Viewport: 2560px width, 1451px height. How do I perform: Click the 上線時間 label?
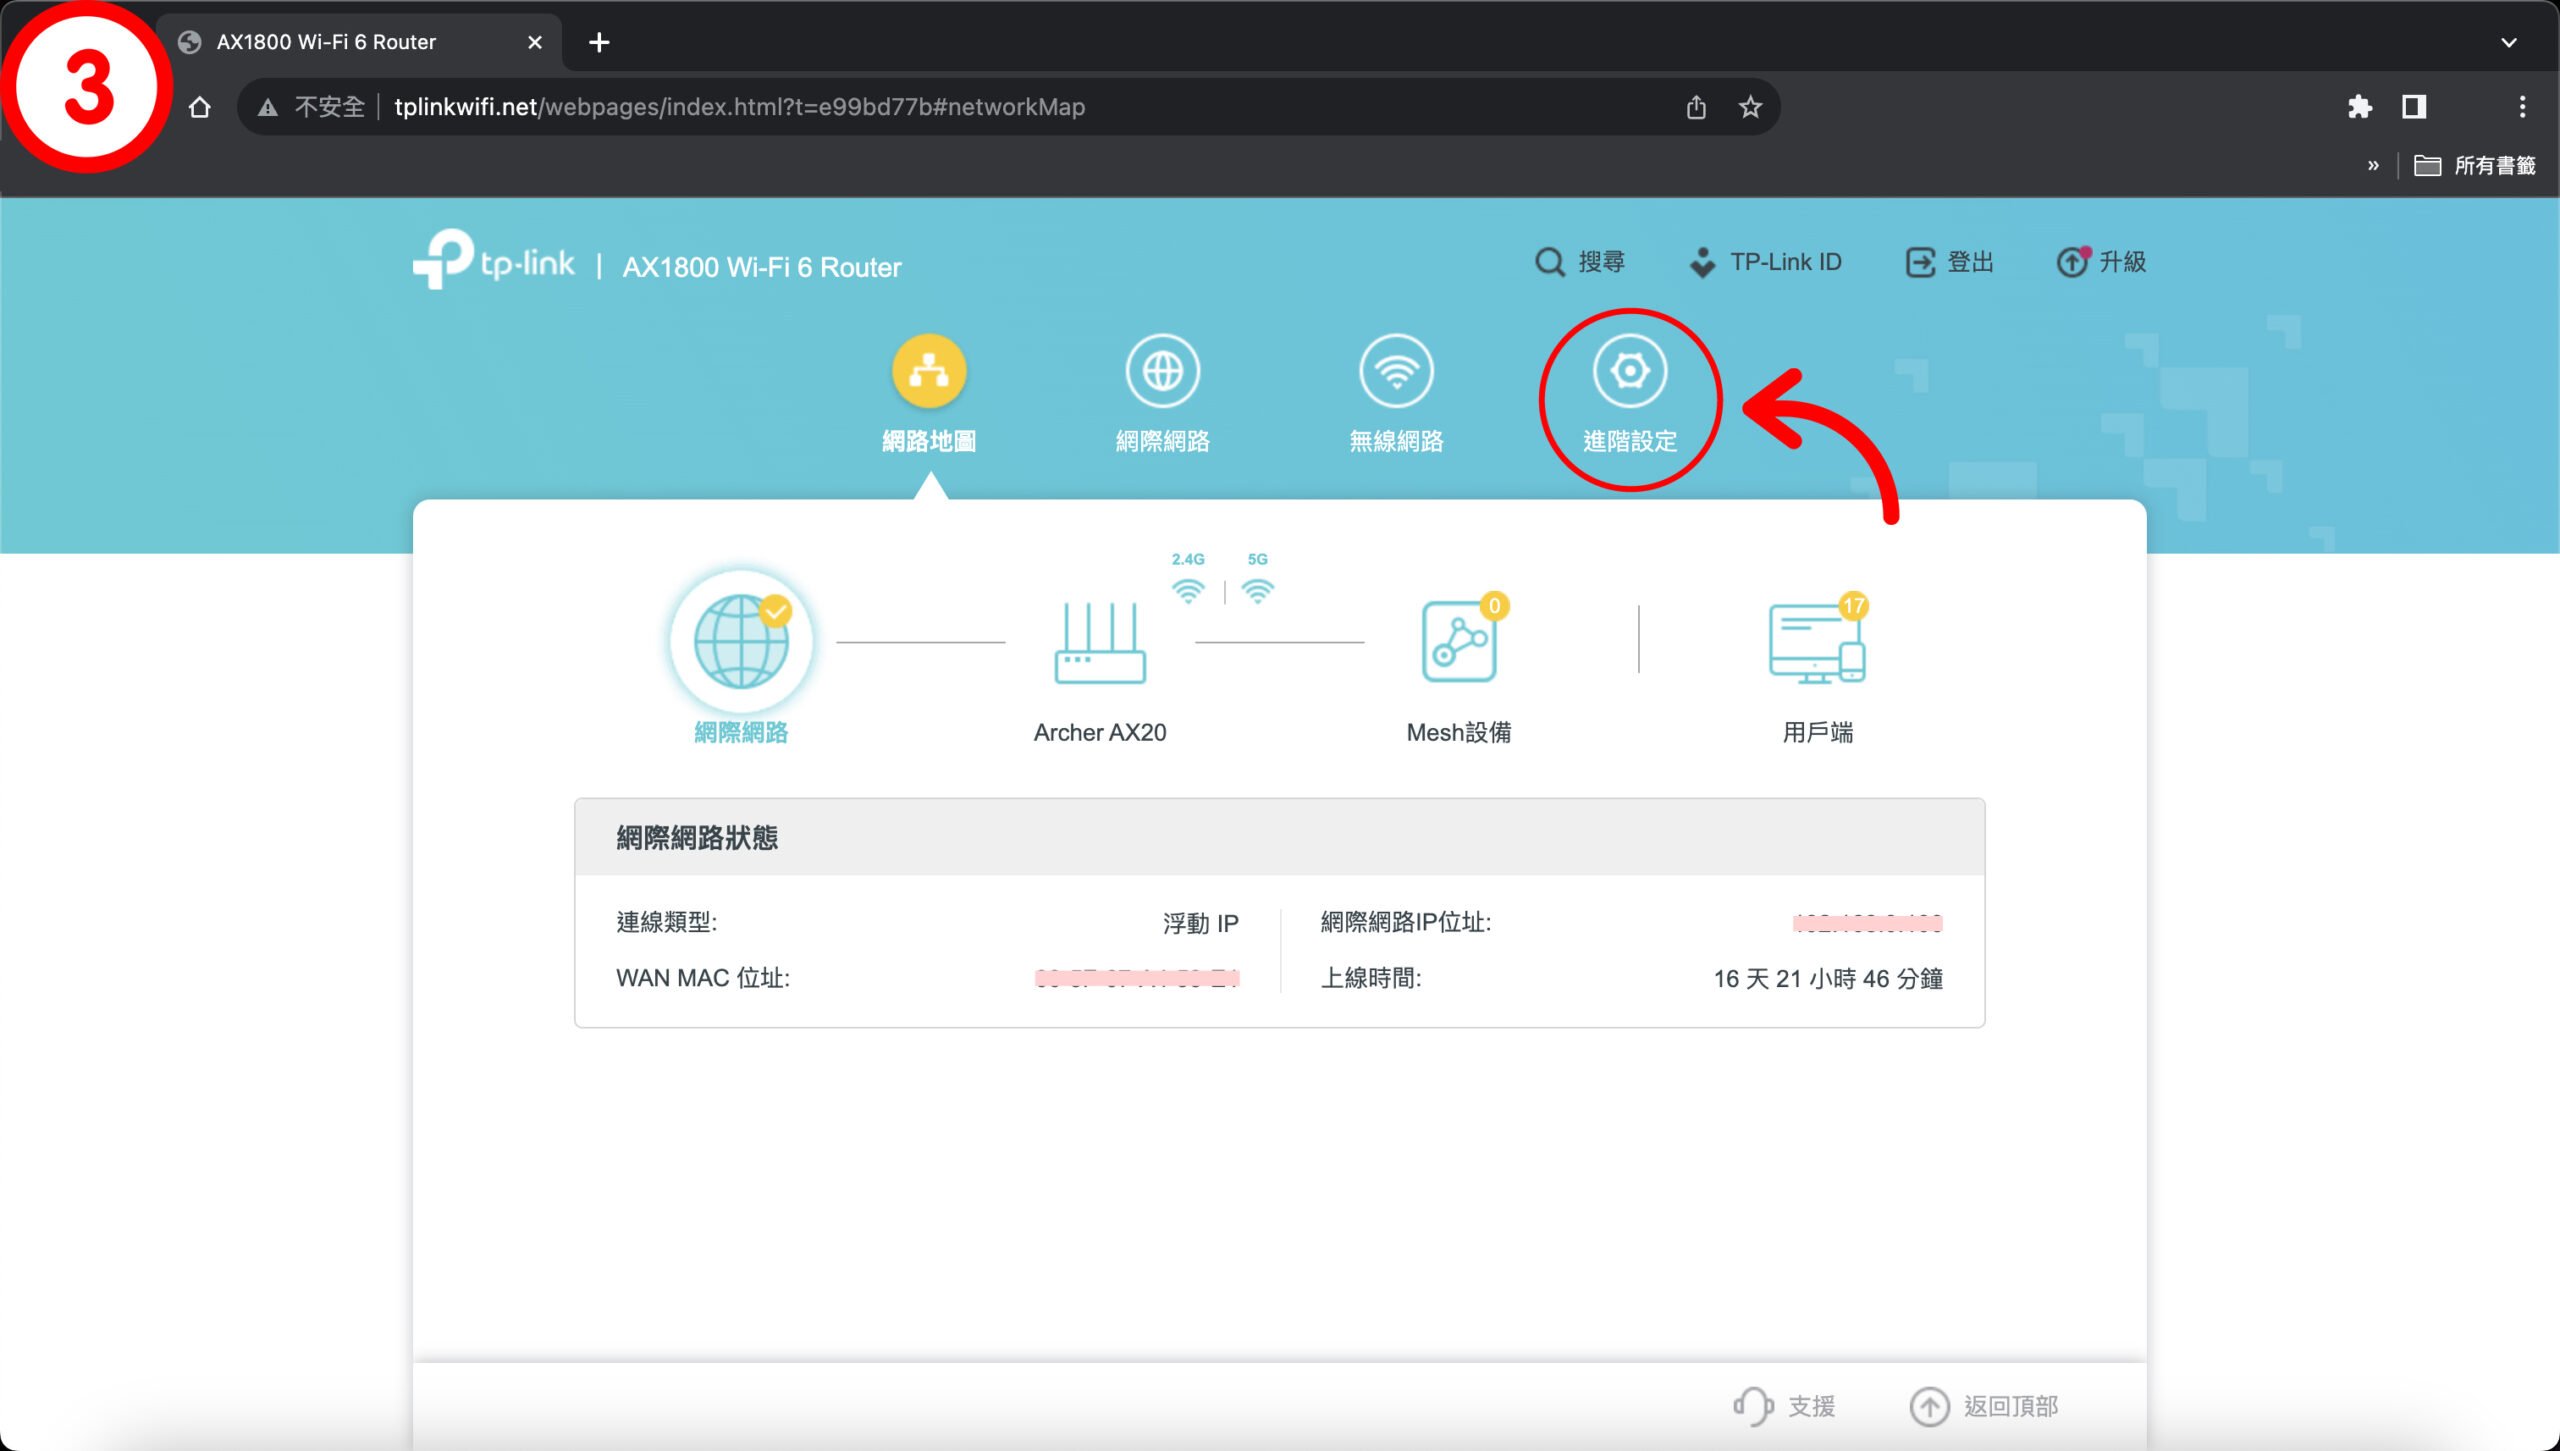1370,978
